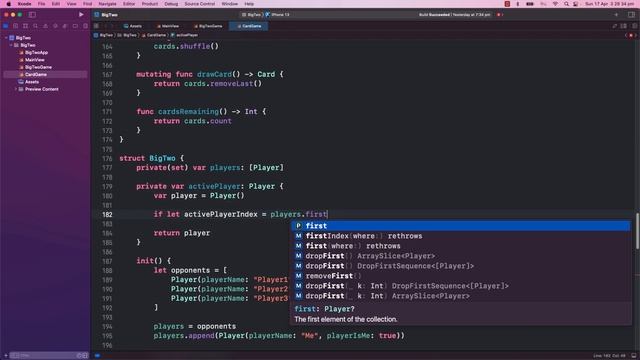
Task: Open the test navigator icon
Action: [x=55, y=26]
